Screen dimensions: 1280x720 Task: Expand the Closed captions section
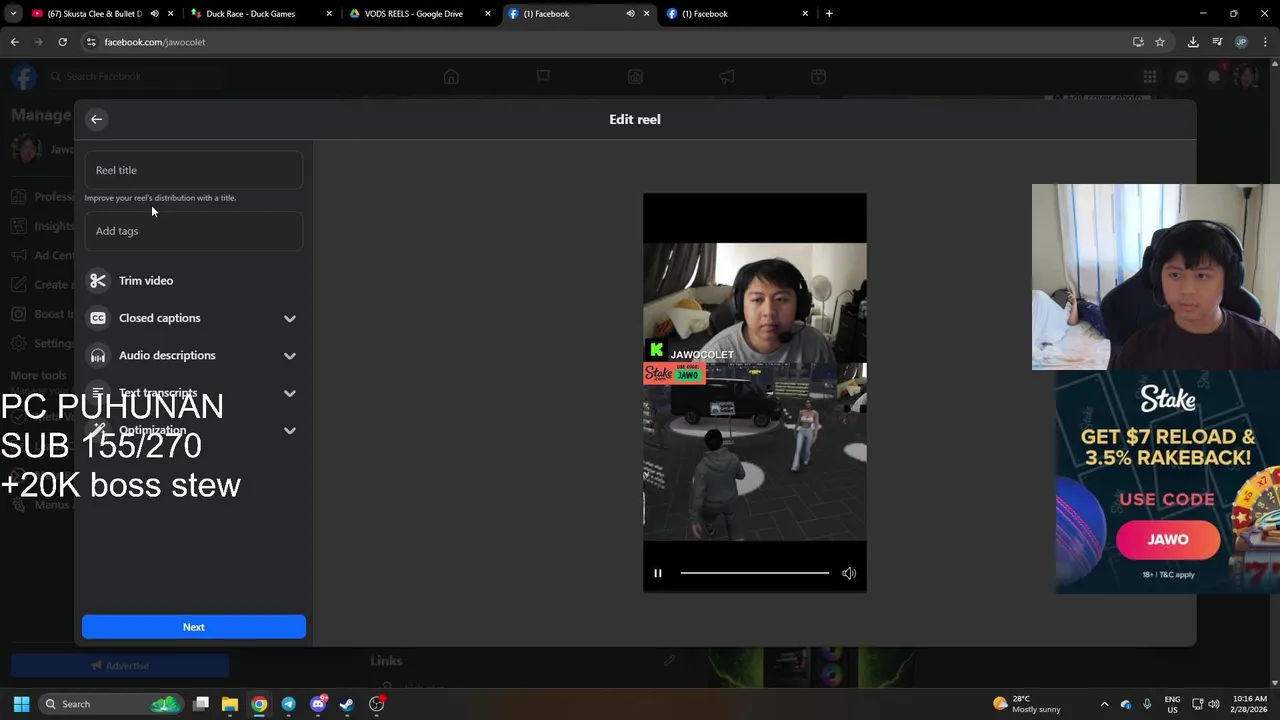pyautogui.click(x=290, y=319)
